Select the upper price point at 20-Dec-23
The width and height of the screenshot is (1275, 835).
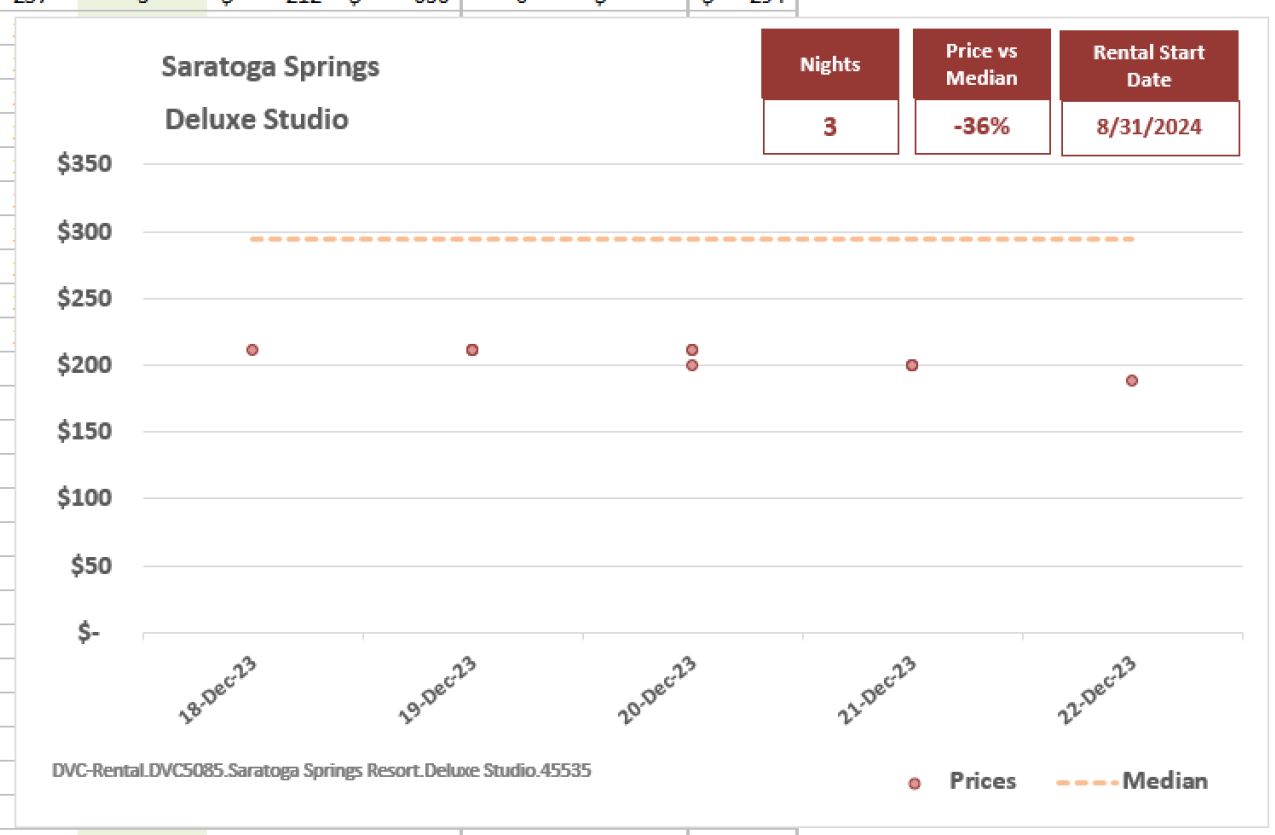(692, 350)
